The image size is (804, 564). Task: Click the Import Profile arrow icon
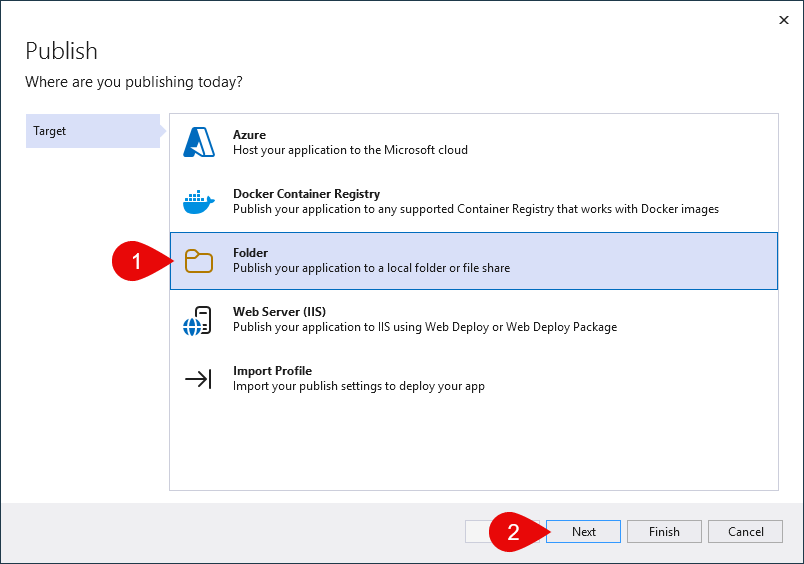[x=198, y=379]
